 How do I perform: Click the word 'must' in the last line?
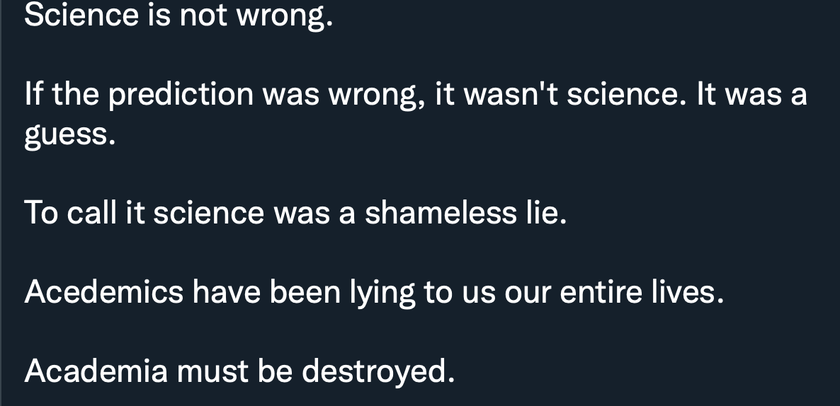[213, 371]
